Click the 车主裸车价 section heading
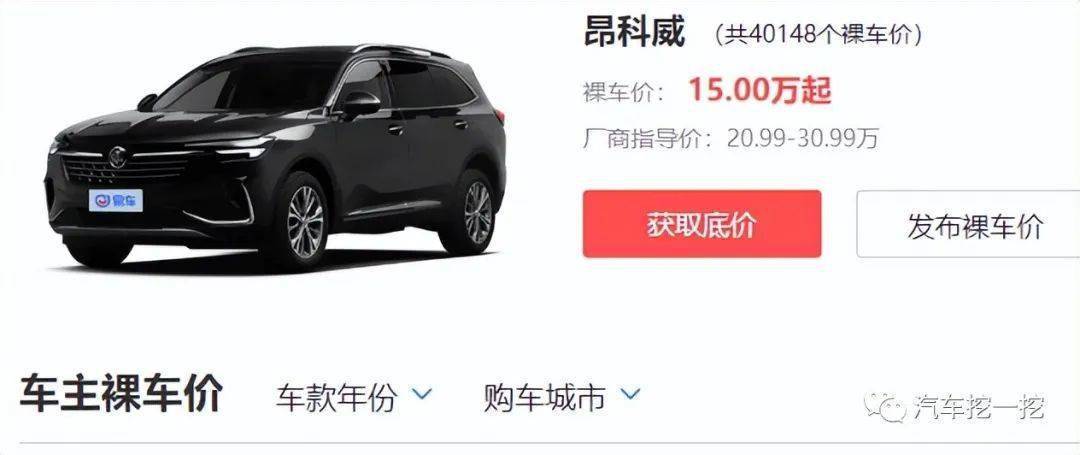 (121, 394)
